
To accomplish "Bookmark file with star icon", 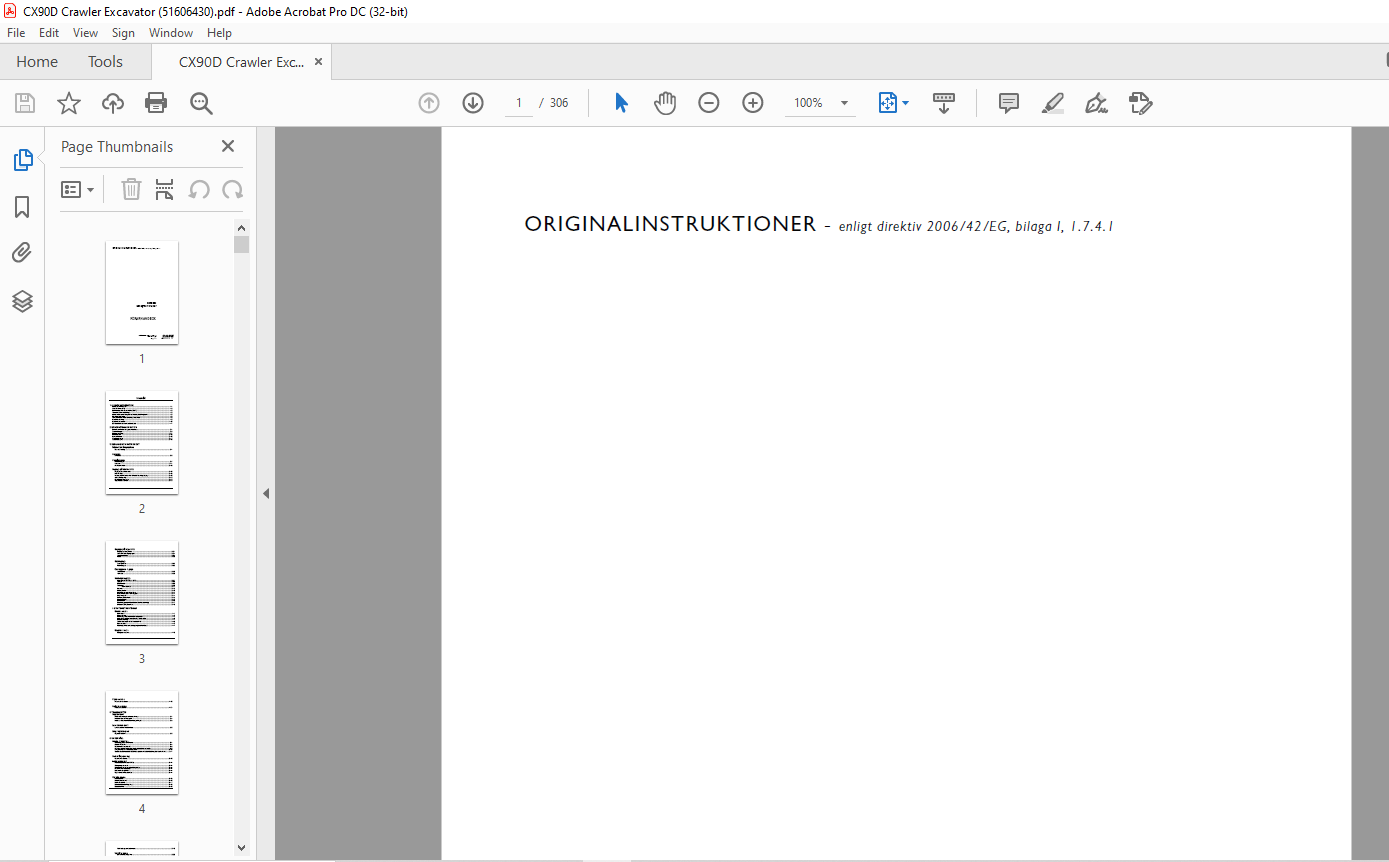I will 69,103.
